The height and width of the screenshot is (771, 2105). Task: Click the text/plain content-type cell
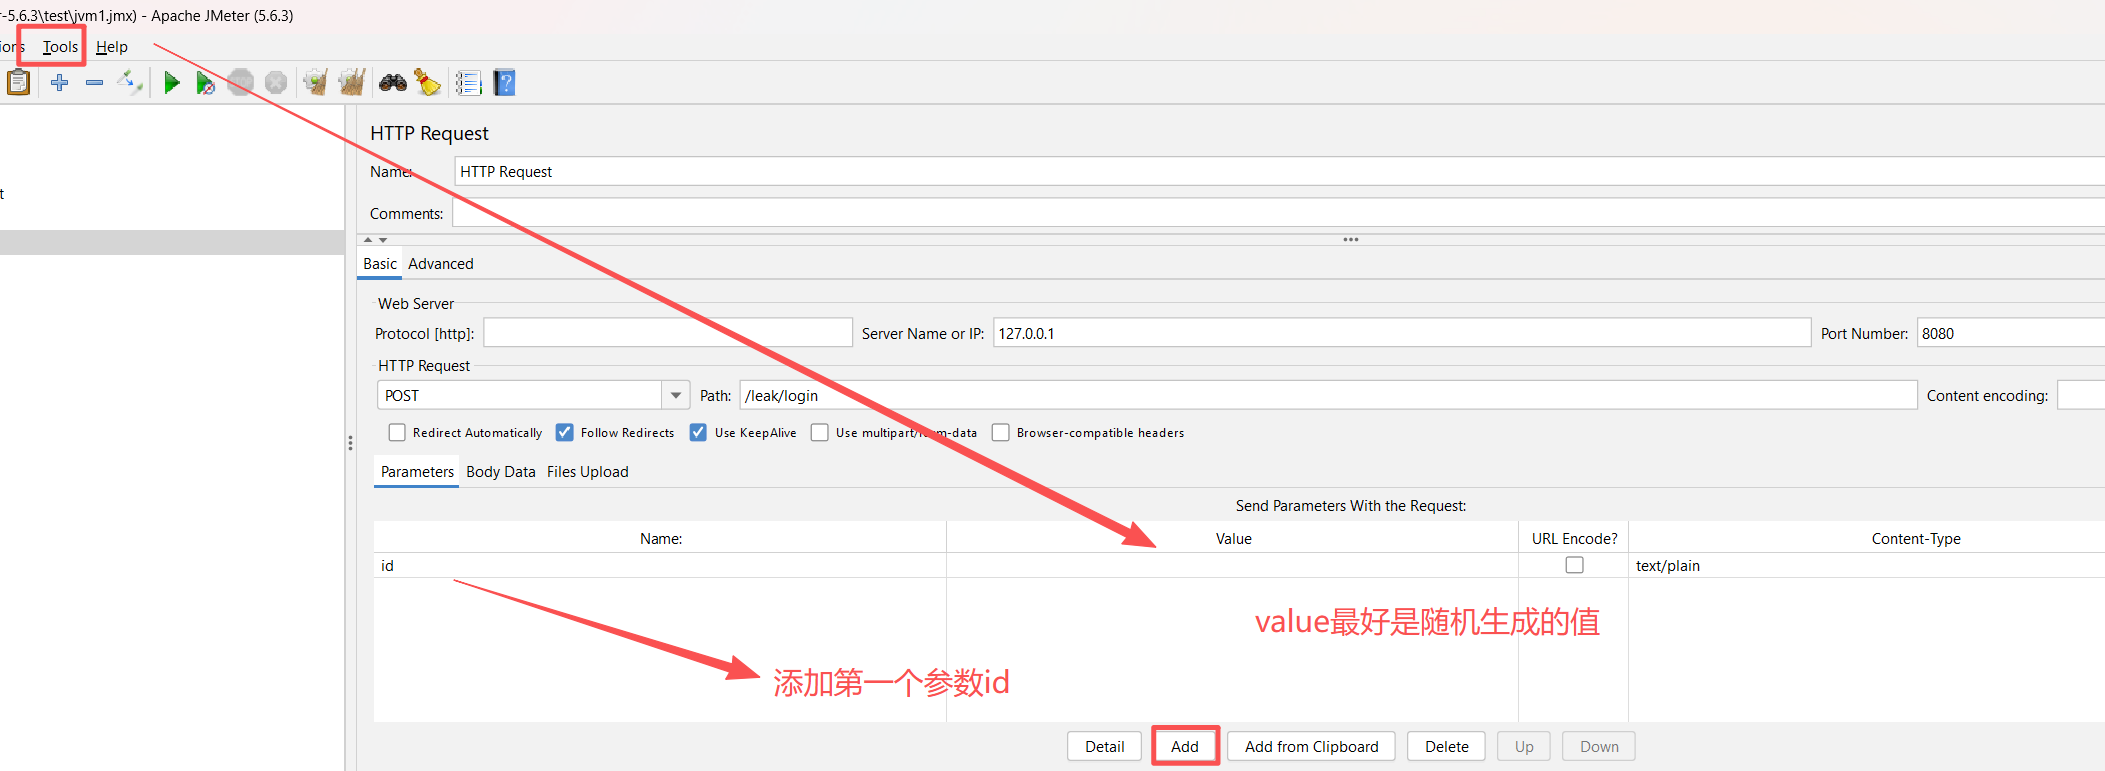[x=1866, y=566]
